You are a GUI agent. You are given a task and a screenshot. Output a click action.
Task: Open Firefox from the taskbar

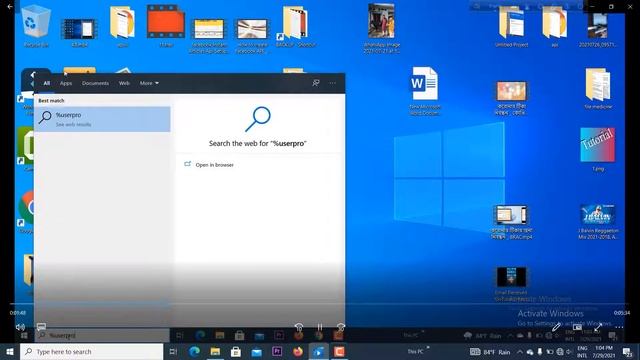coord(298,351)
